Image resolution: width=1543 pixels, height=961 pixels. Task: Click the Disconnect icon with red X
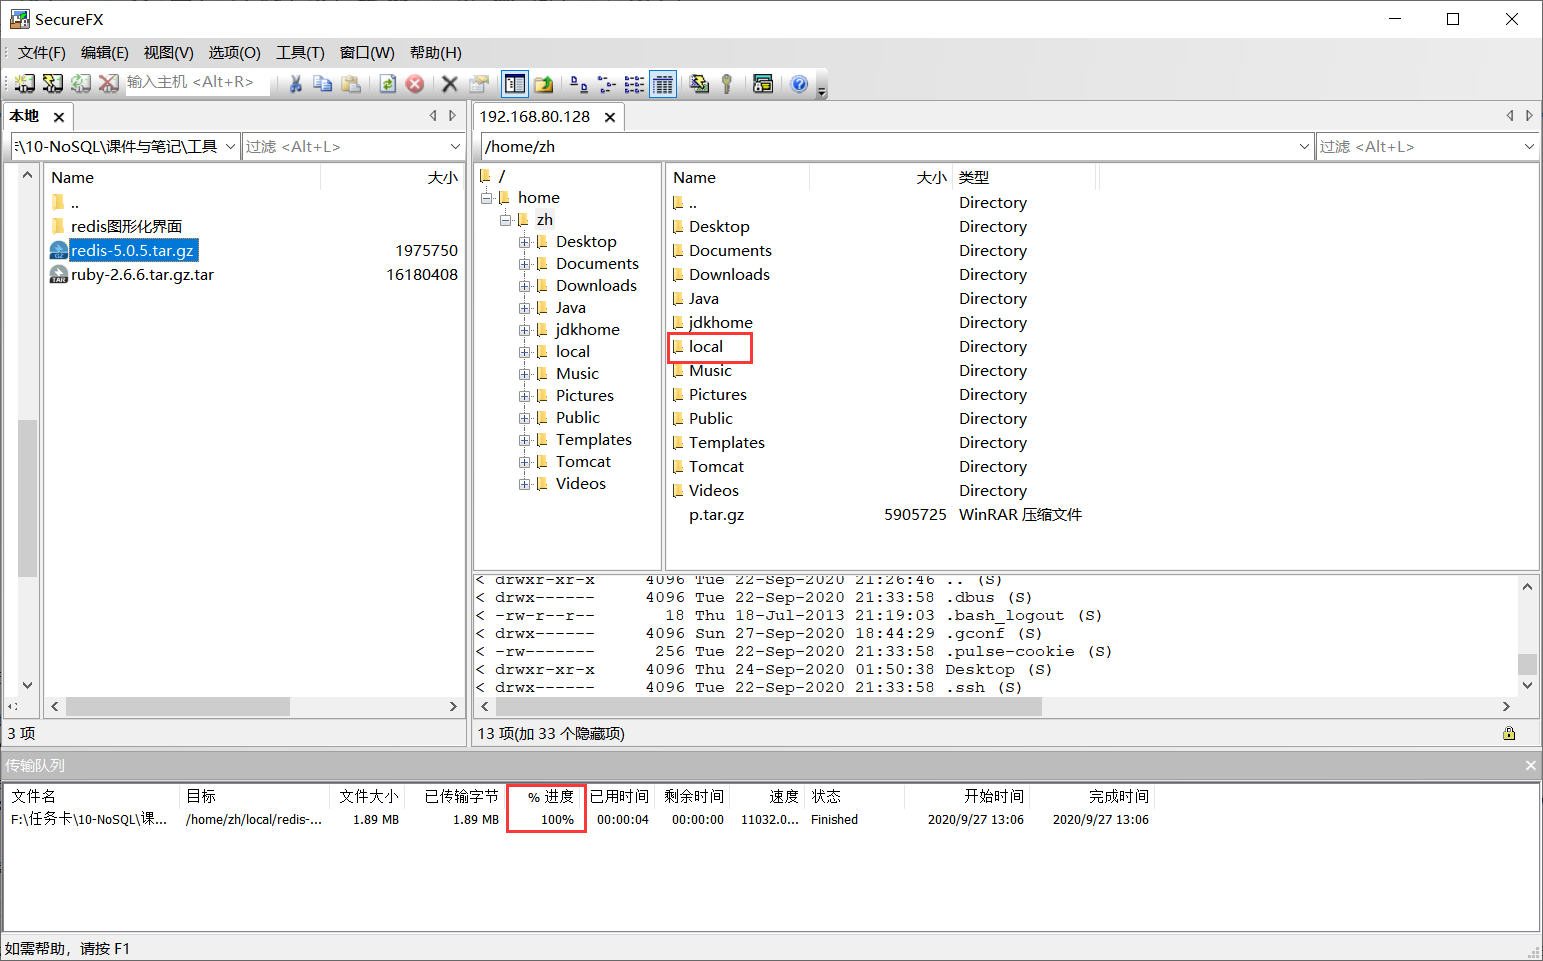coord(109,84)
